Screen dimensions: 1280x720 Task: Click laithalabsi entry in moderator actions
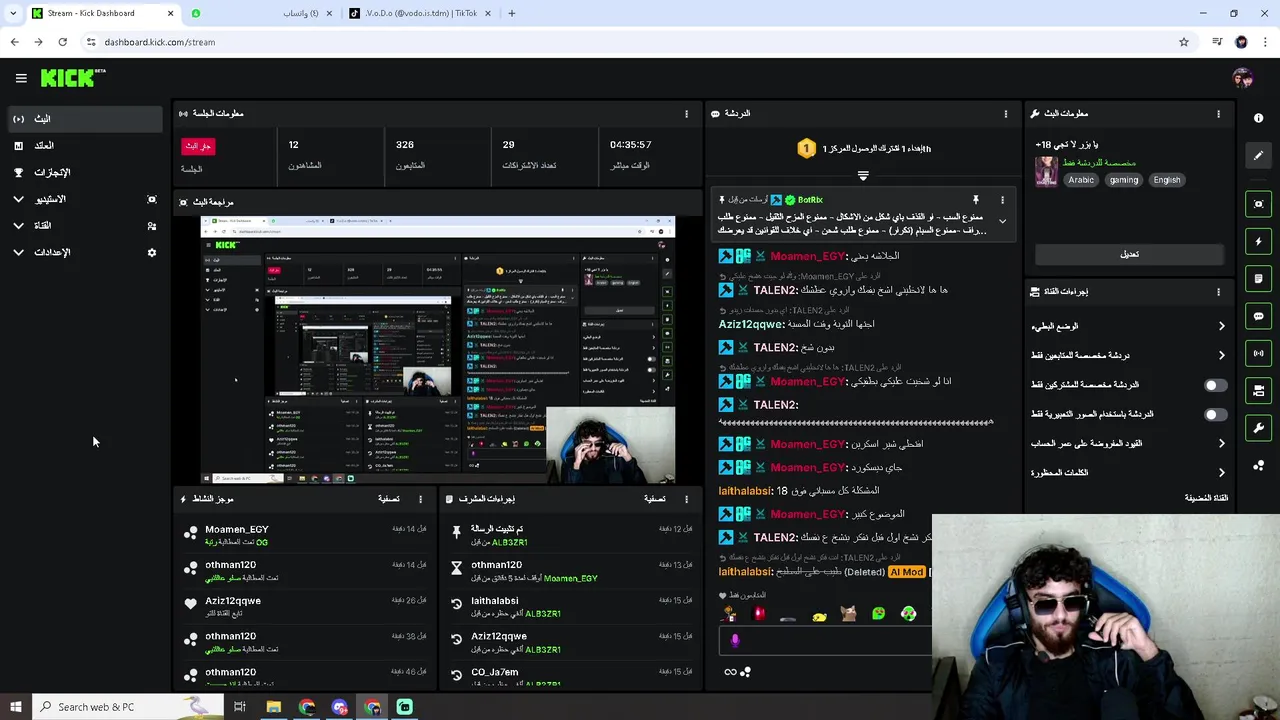(570, 607)
